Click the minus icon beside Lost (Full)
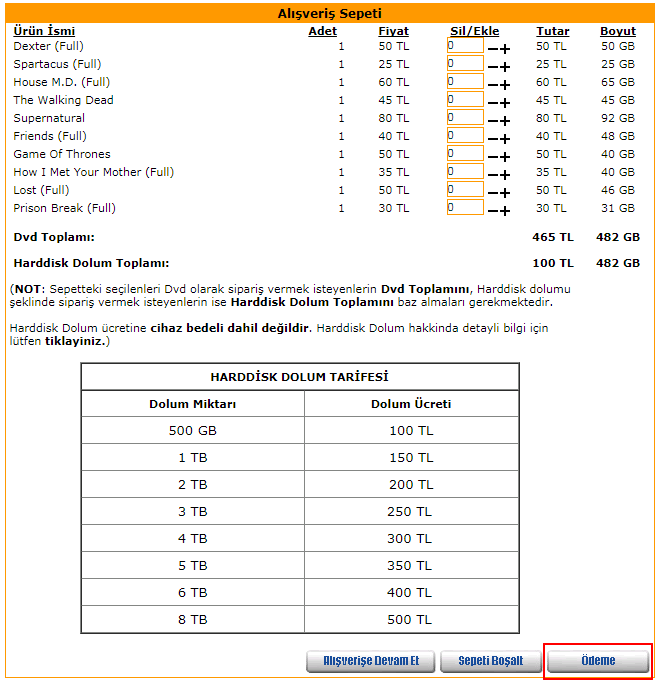Screen dimensions: 660x700 [x=493, y=193]
